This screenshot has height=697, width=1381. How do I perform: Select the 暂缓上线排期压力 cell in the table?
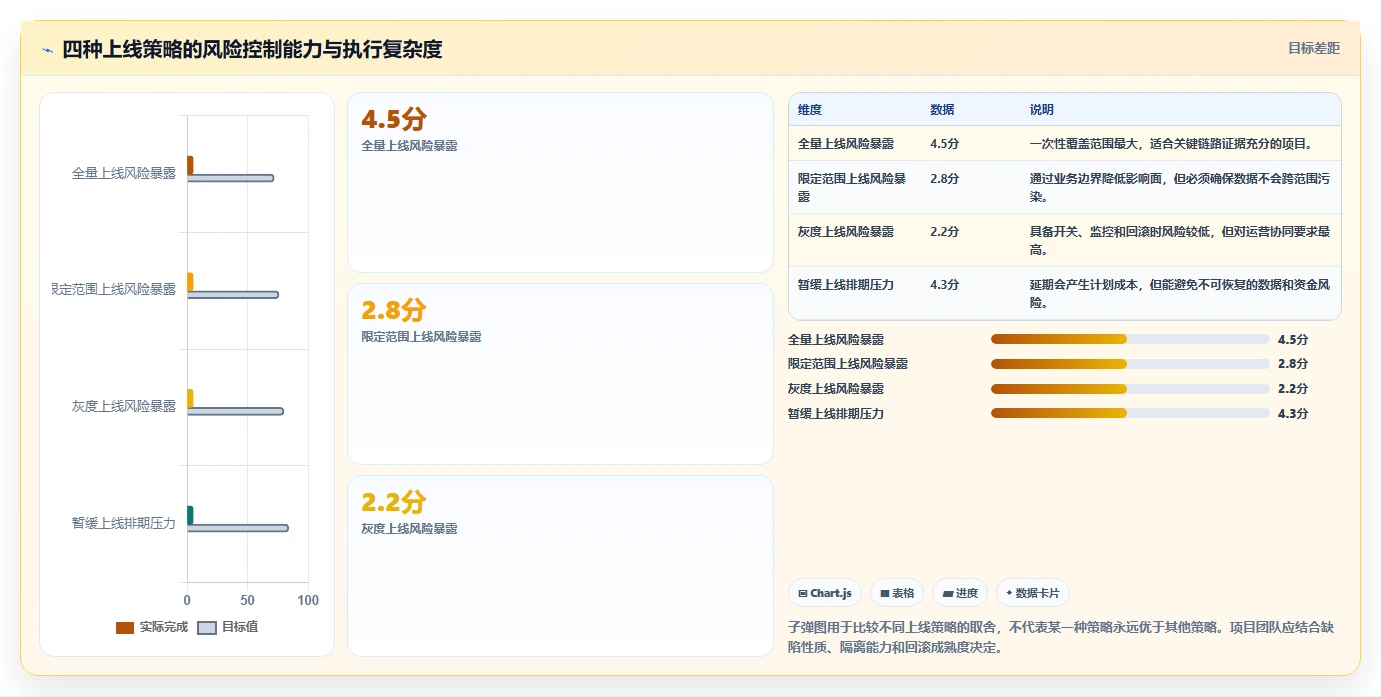[x=846, y=285]
